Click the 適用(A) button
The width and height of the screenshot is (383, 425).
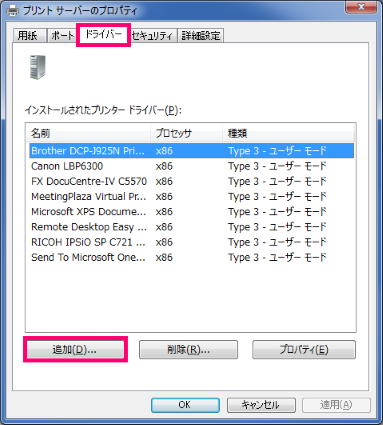[336, 405]
